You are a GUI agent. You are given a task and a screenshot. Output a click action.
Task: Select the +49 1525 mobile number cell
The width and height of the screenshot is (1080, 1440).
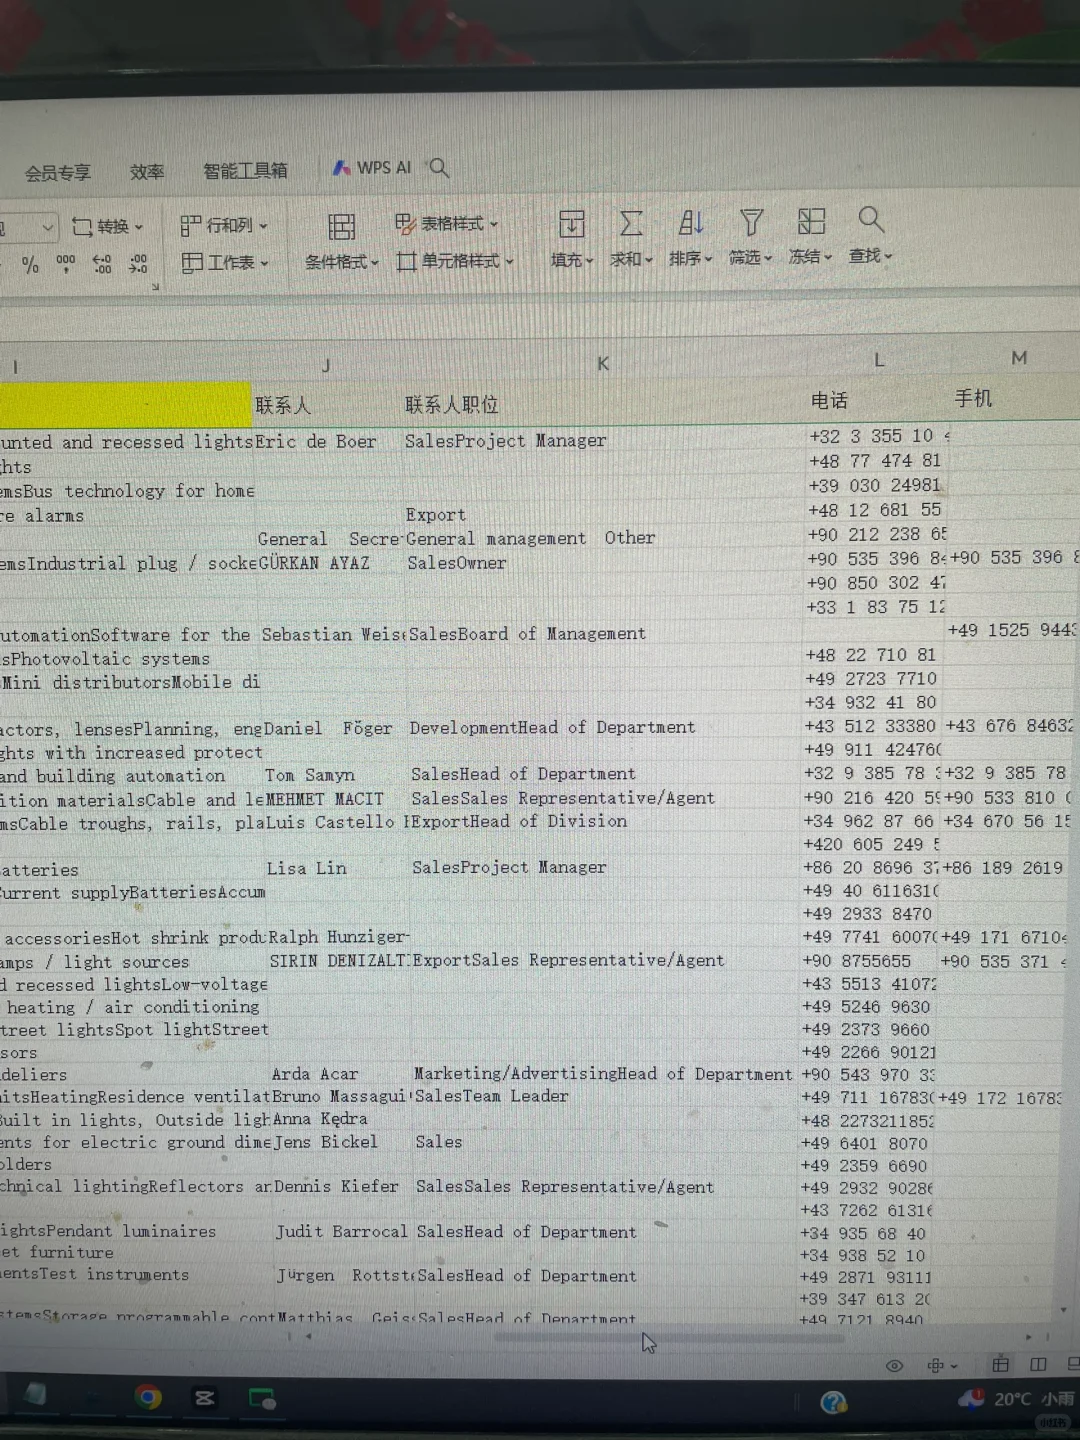(x=1012, y=630)
